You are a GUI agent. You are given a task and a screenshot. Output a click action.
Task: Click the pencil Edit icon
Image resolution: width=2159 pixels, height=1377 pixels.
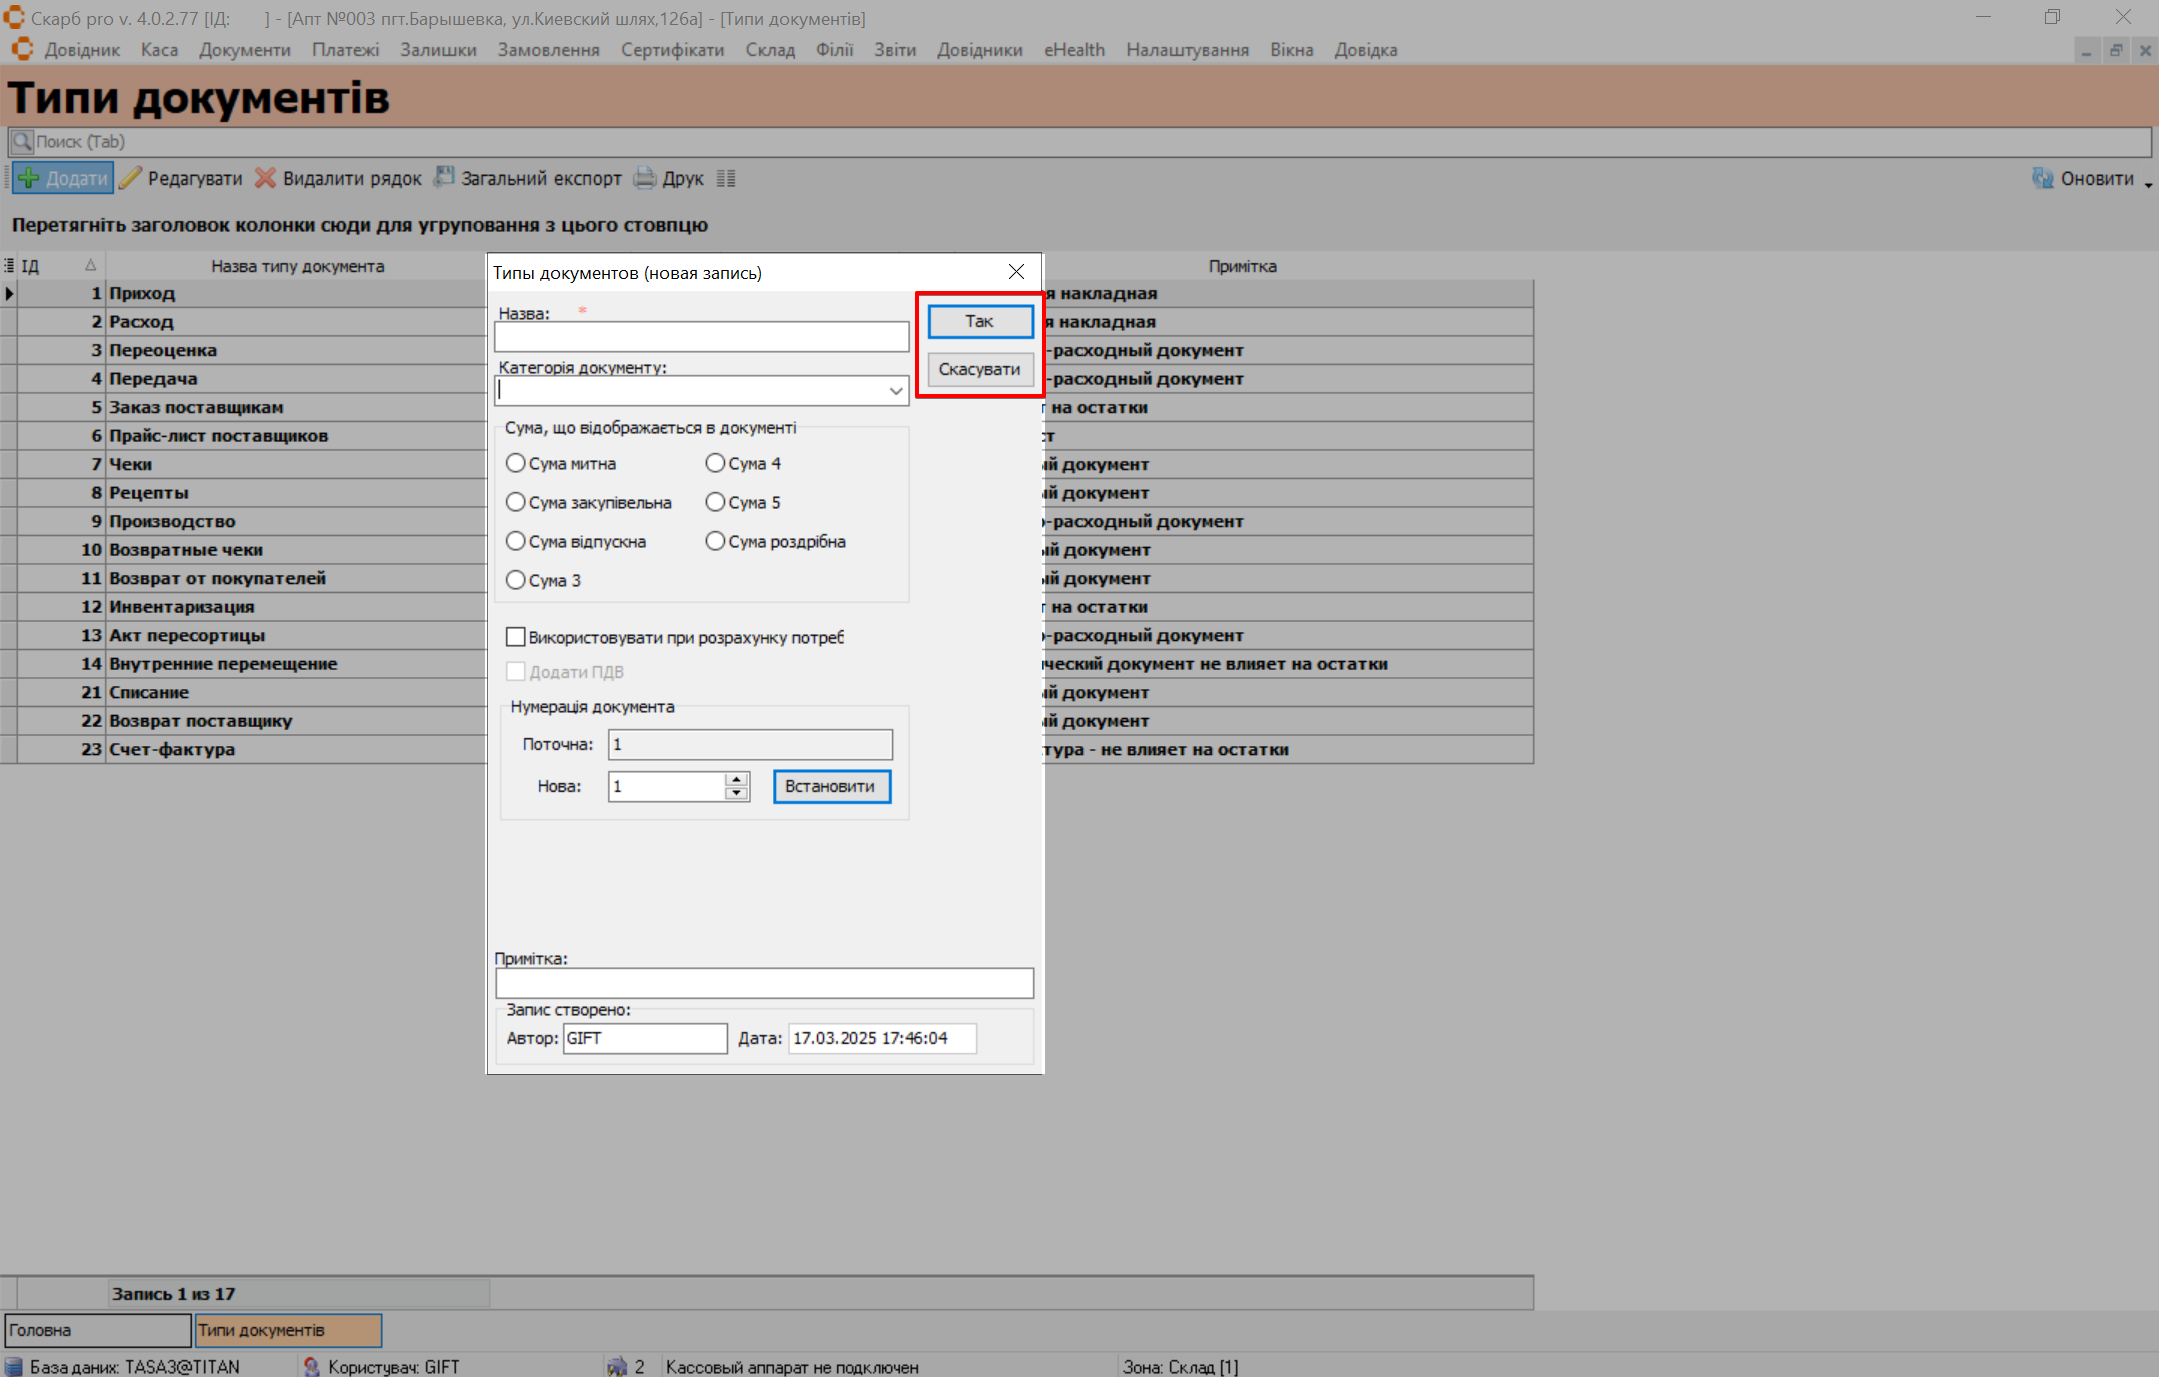(x=131, y=179)
